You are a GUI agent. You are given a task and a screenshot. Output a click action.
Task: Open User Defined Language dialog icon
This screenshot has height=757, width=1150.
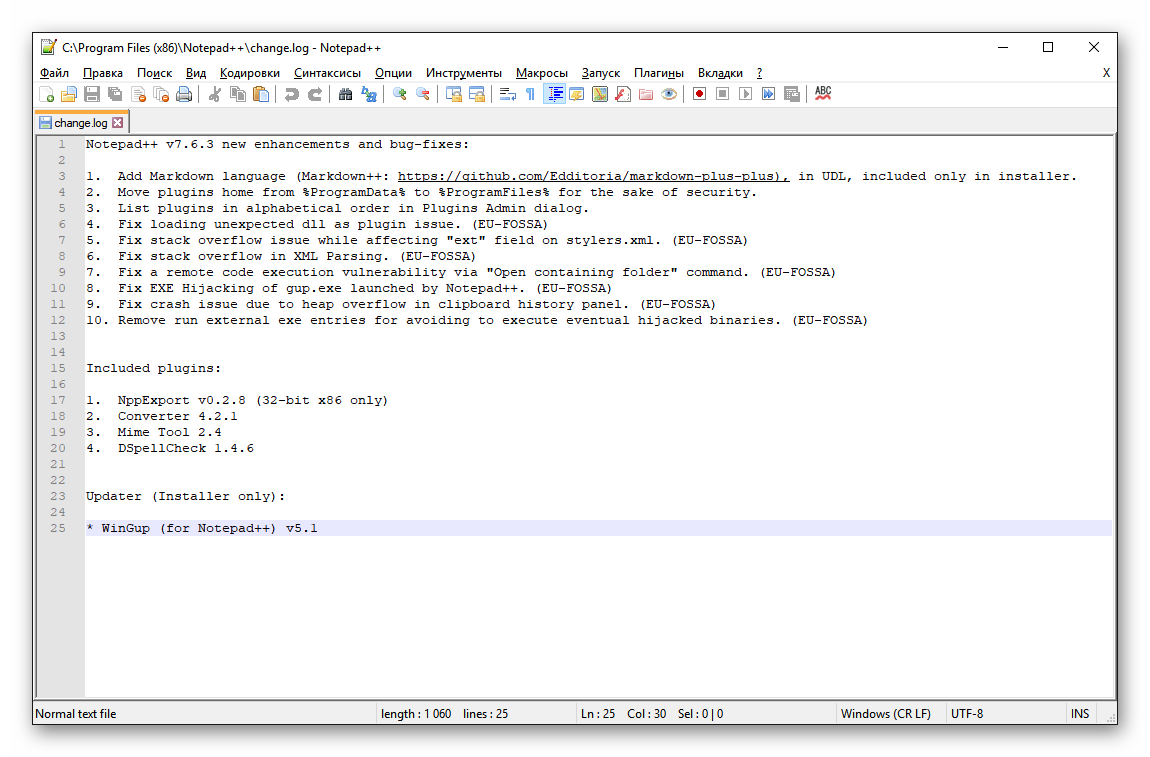click(576, 94)
